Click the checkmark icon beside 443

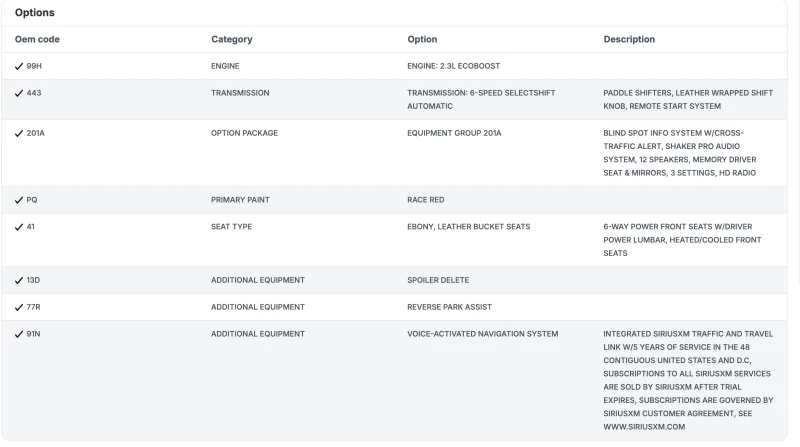[19, 93]
